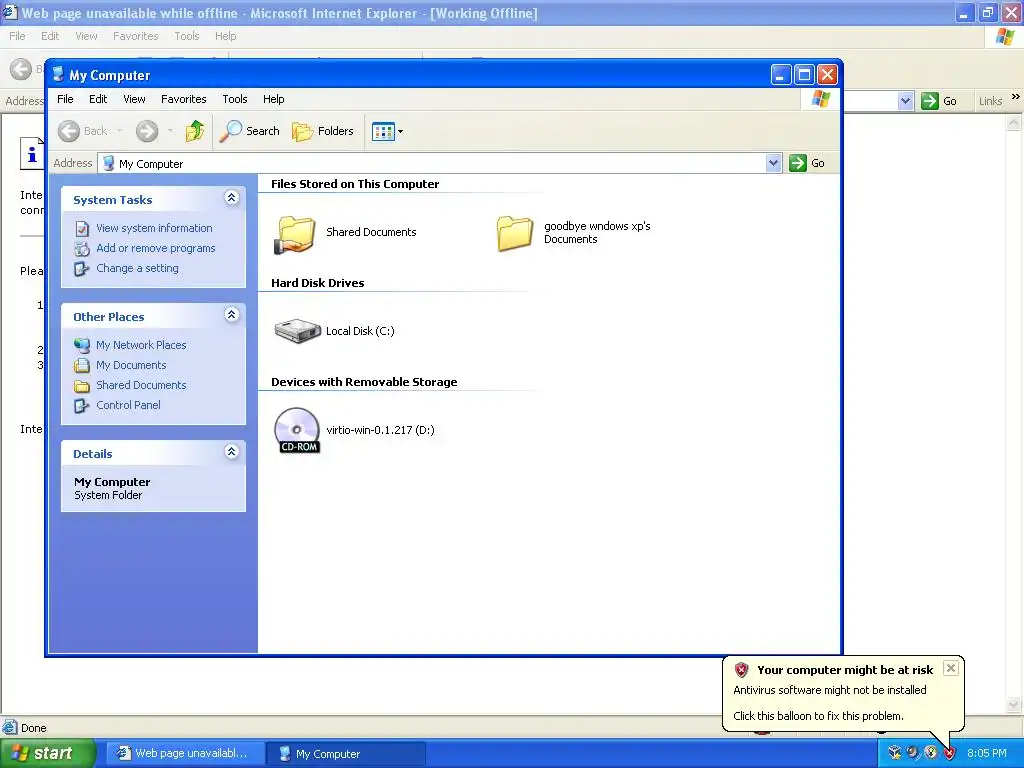
Task: Open Control Panel link
Action: 128,405
